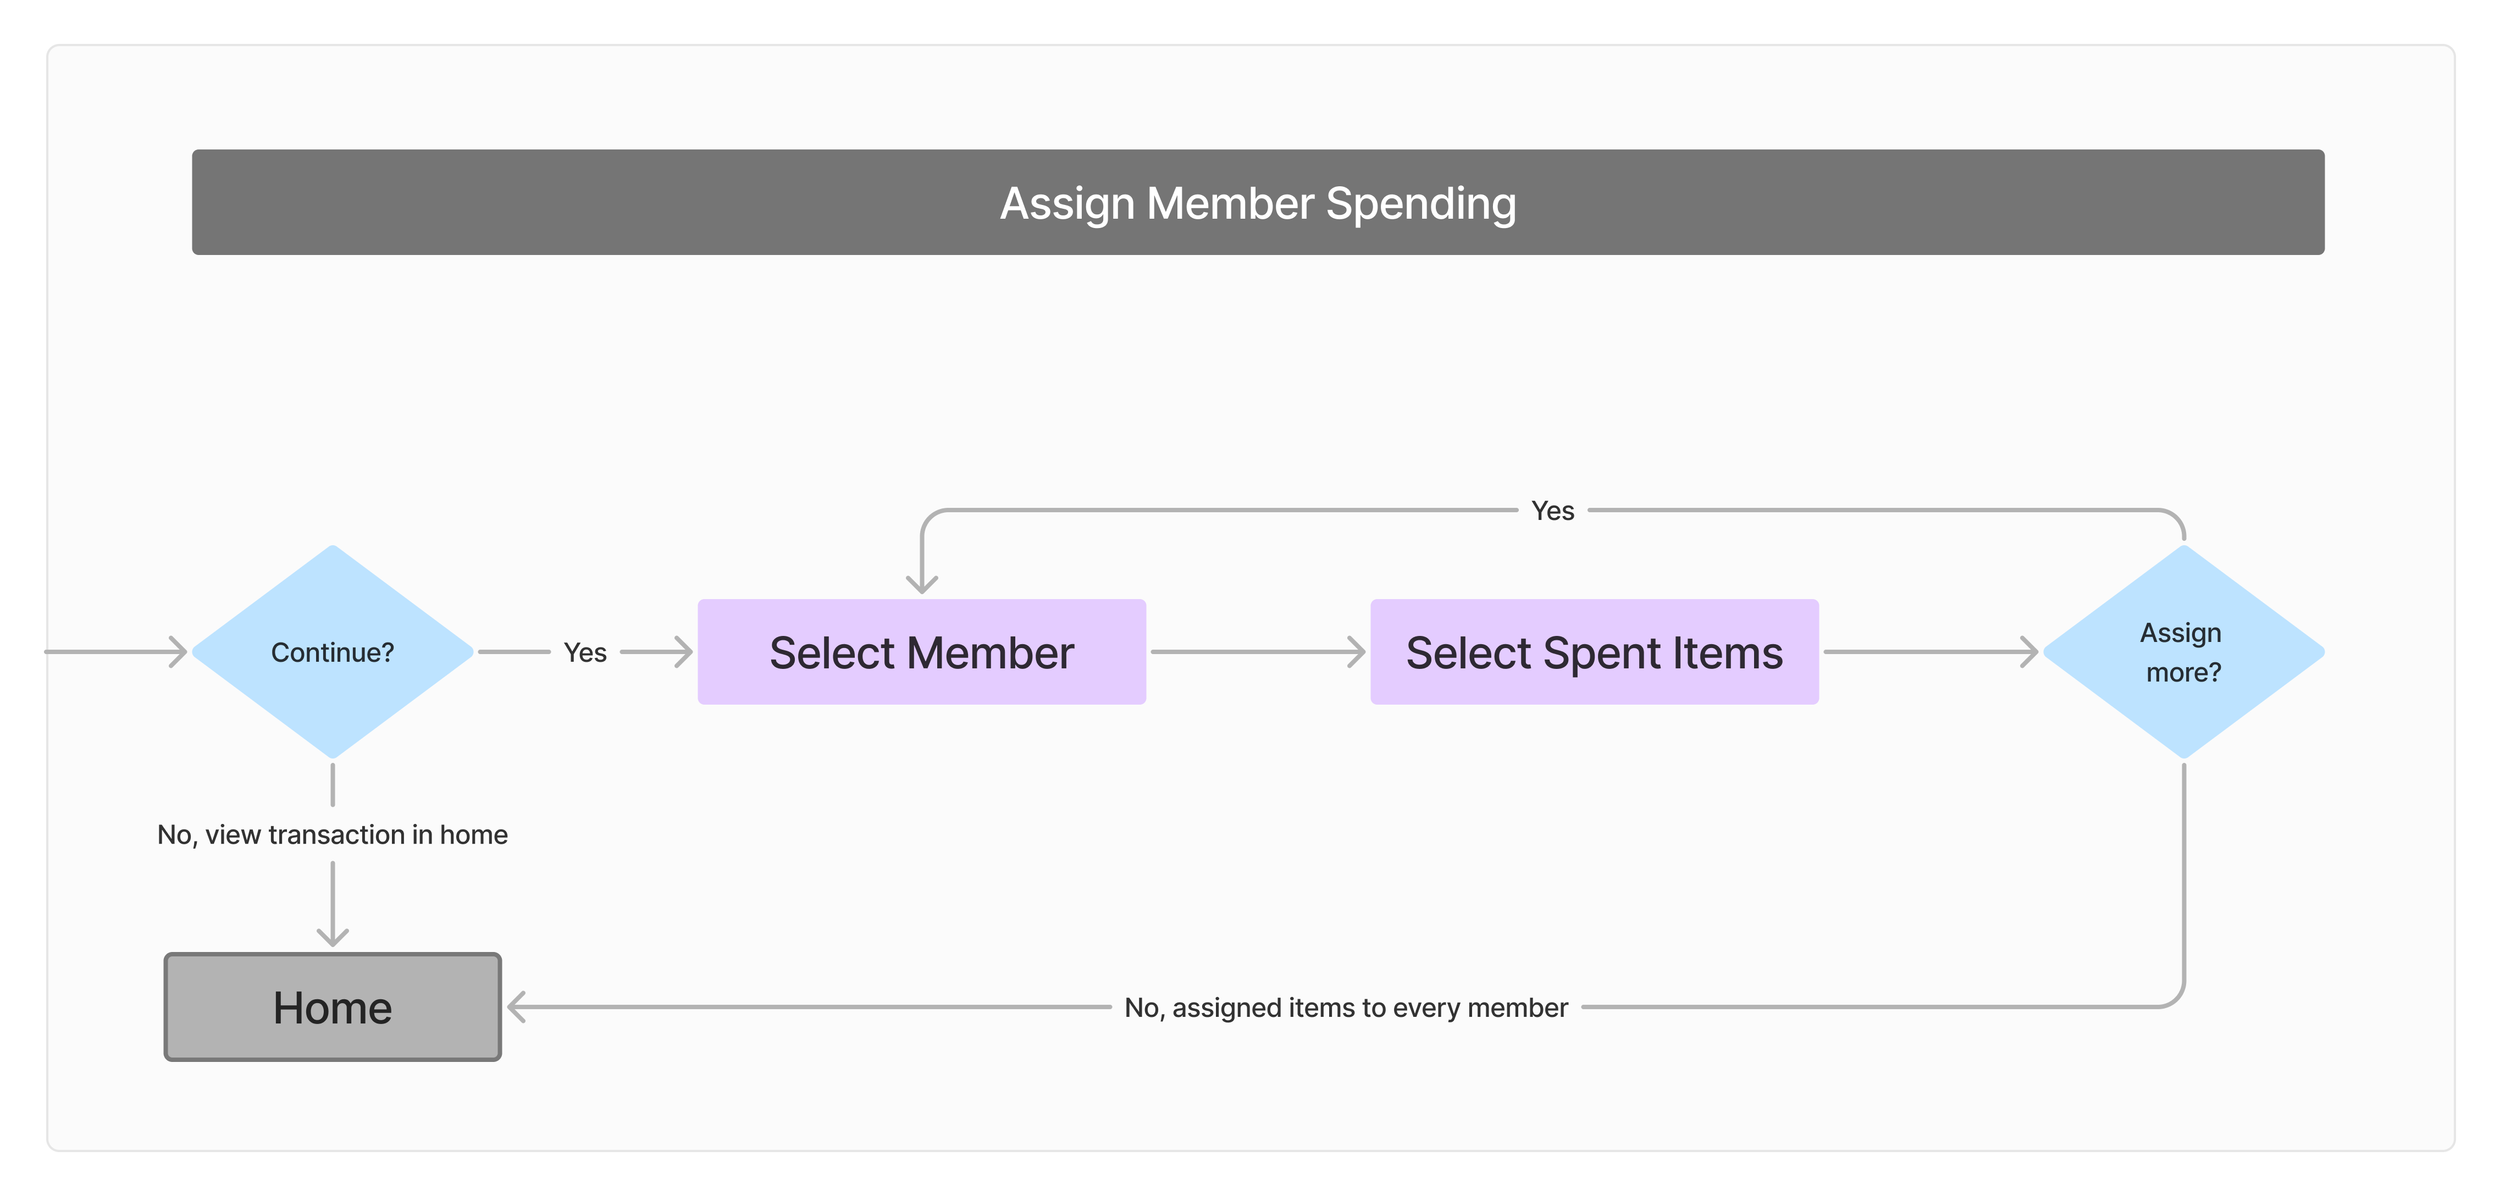Select the Assign more? decision diamond
Image resolution: width=2500 pixels, height=1196 pixels.
point(2183,652)
